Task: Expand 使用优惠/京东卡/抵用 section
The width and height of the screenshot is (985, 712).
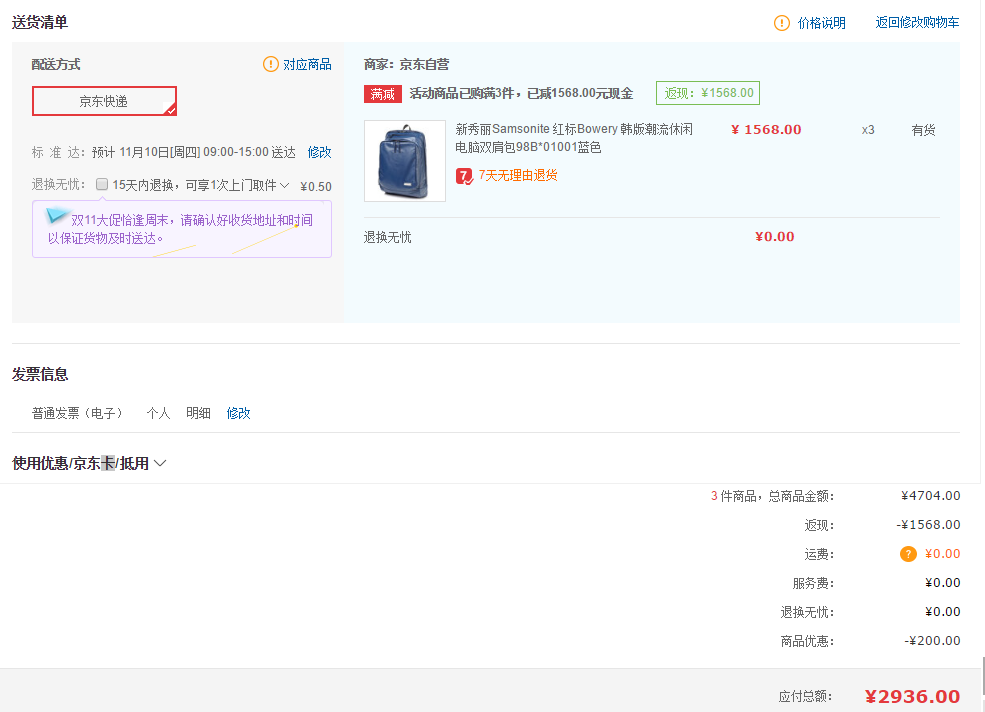Action: pos(89,463)
